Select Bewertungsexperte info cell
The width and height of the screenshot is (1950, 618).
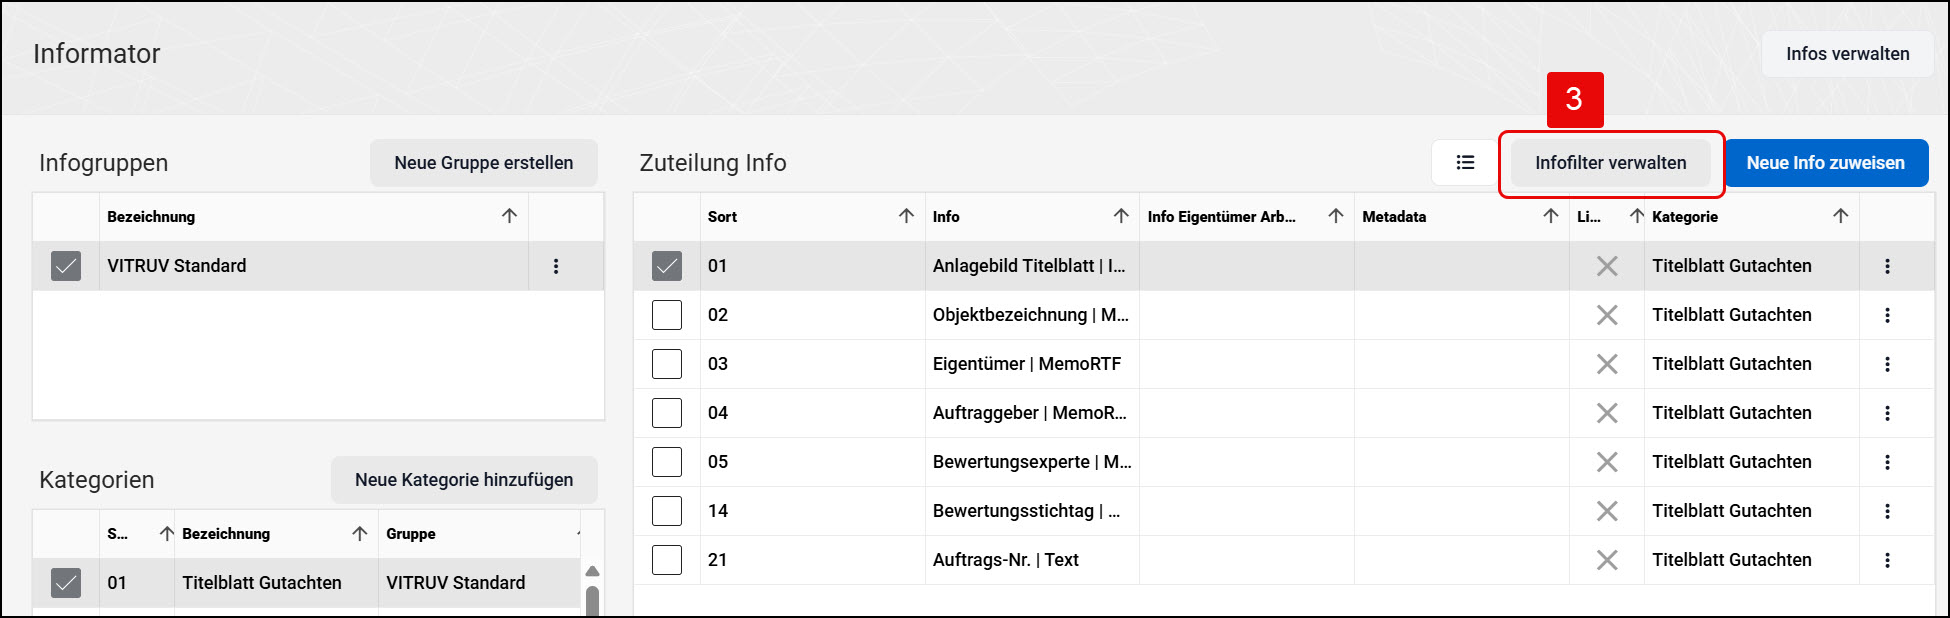click(x=1032, y=462)
